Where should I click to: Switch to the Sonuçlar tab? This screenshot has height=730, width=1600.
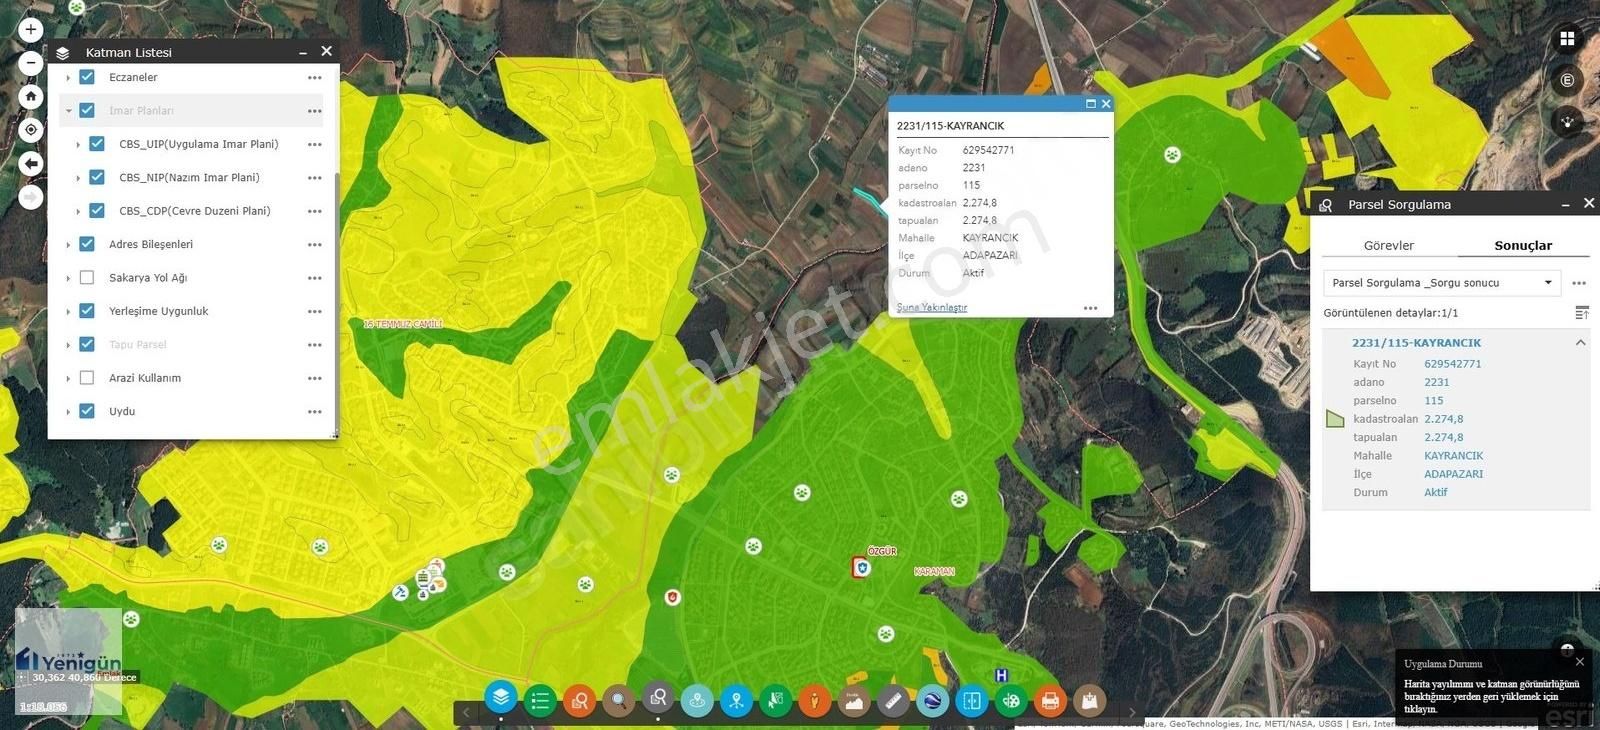click(x=1523, y=245)
